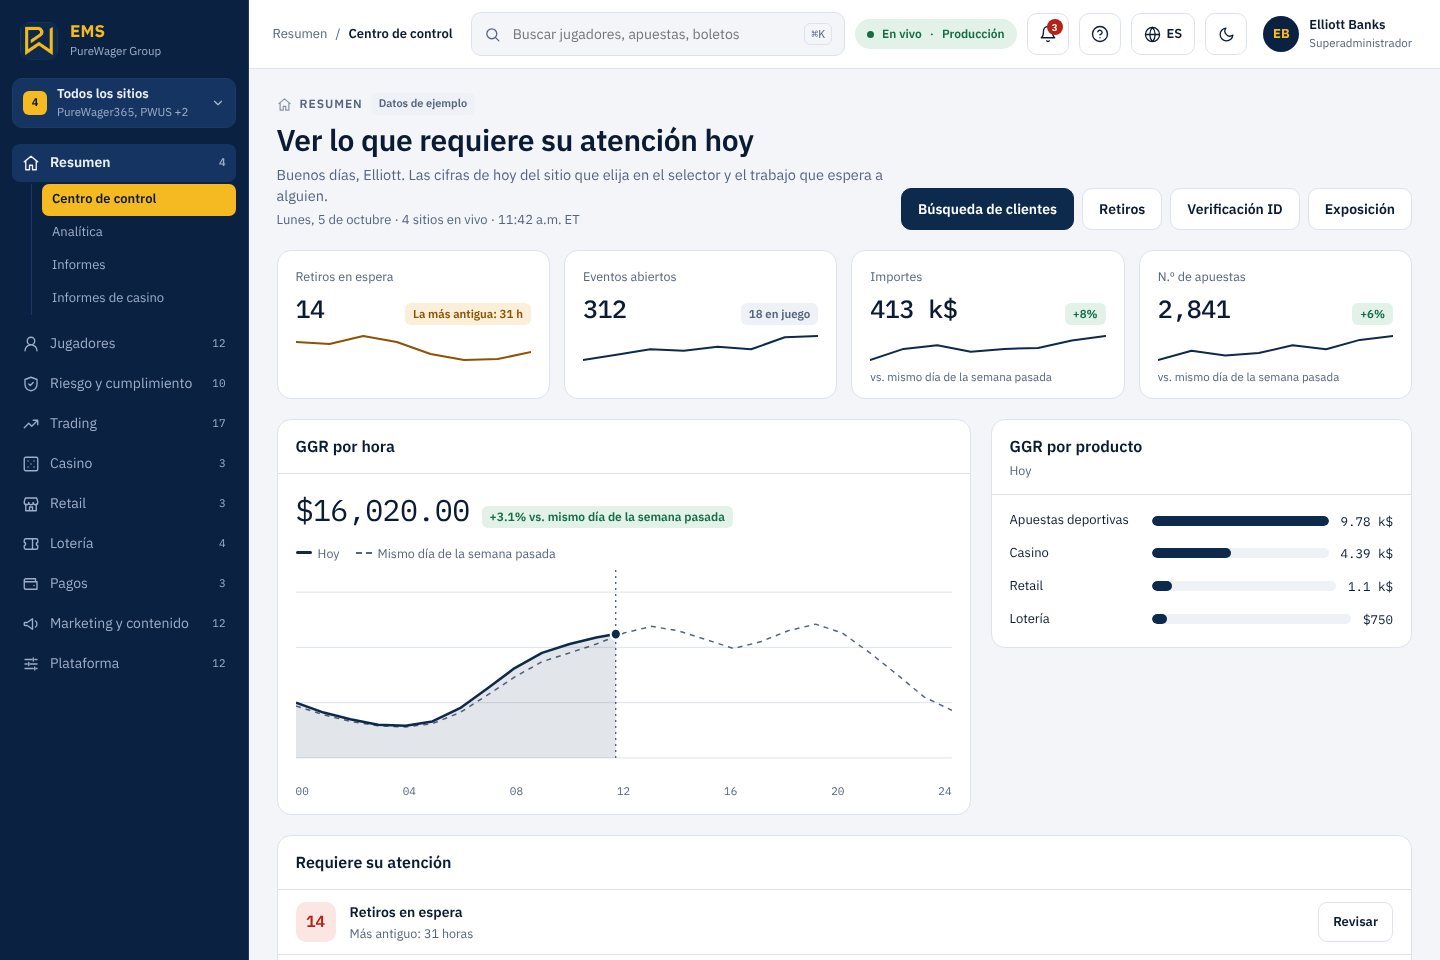Toggle dark mode with moon icon
Viewport: 1440px width, 960px height.
pos(1226,34)
